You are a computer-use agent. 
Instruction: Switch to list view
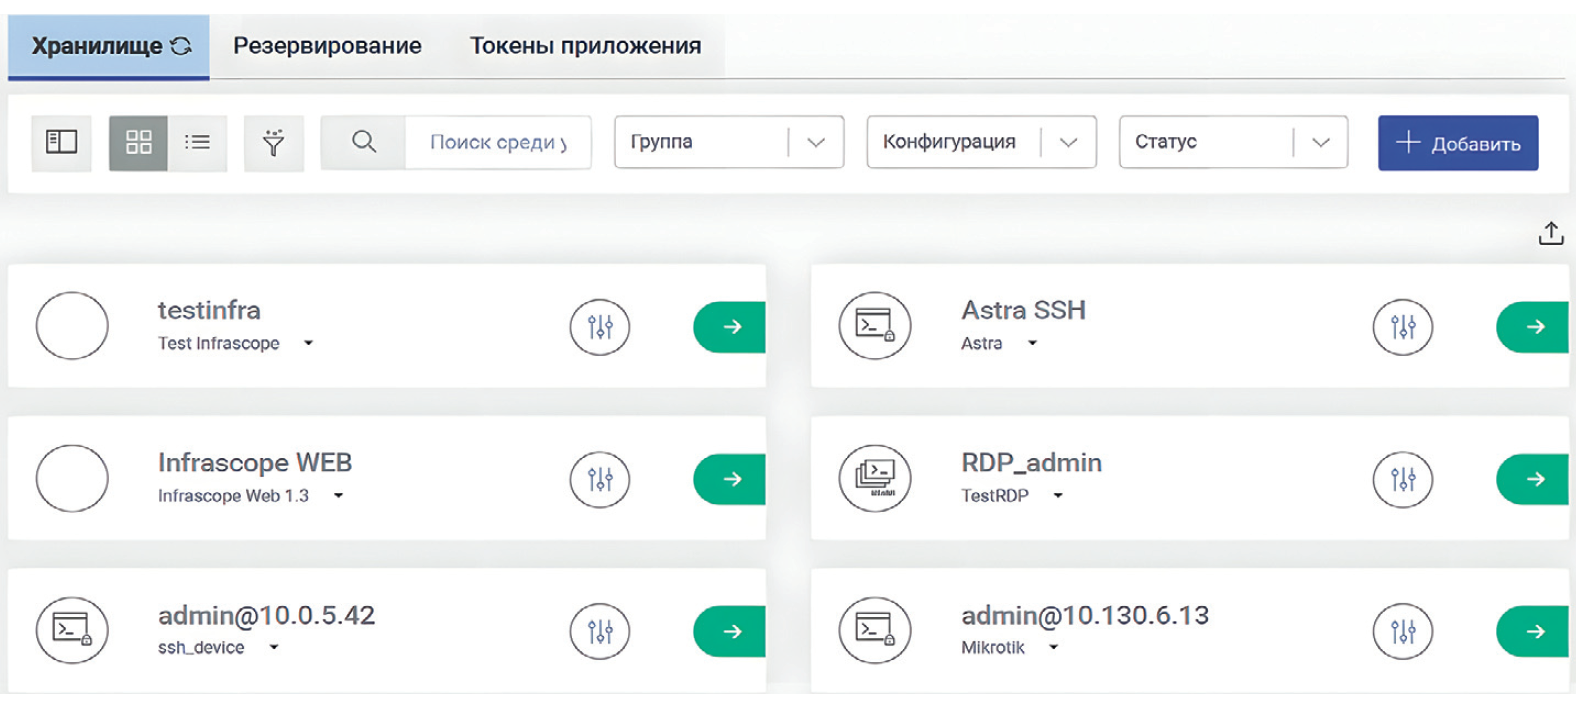(x=197, y=142)
